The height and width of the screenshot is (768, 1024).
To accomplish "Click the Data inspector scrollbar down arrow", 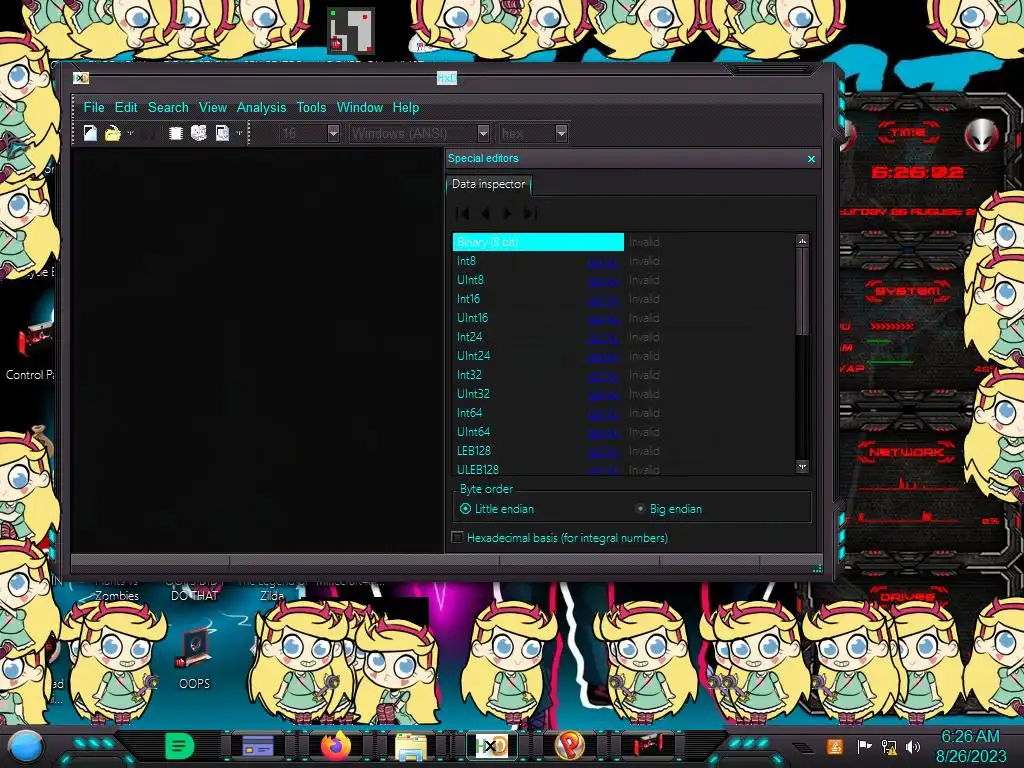I will coord(803,466).
